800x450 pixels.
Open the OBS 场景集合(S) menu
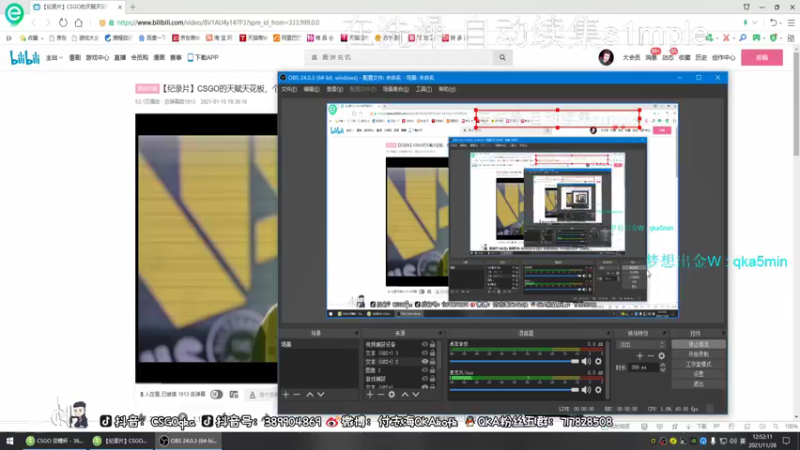point(396,89)
